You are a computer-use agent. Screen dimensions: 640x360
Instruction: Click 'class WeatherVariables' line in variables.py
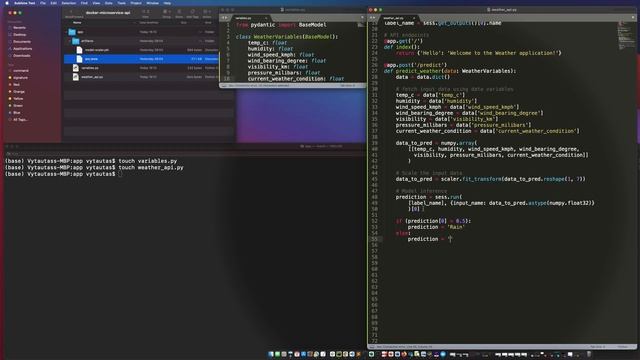pyautogui.click(x=287, y=37)
